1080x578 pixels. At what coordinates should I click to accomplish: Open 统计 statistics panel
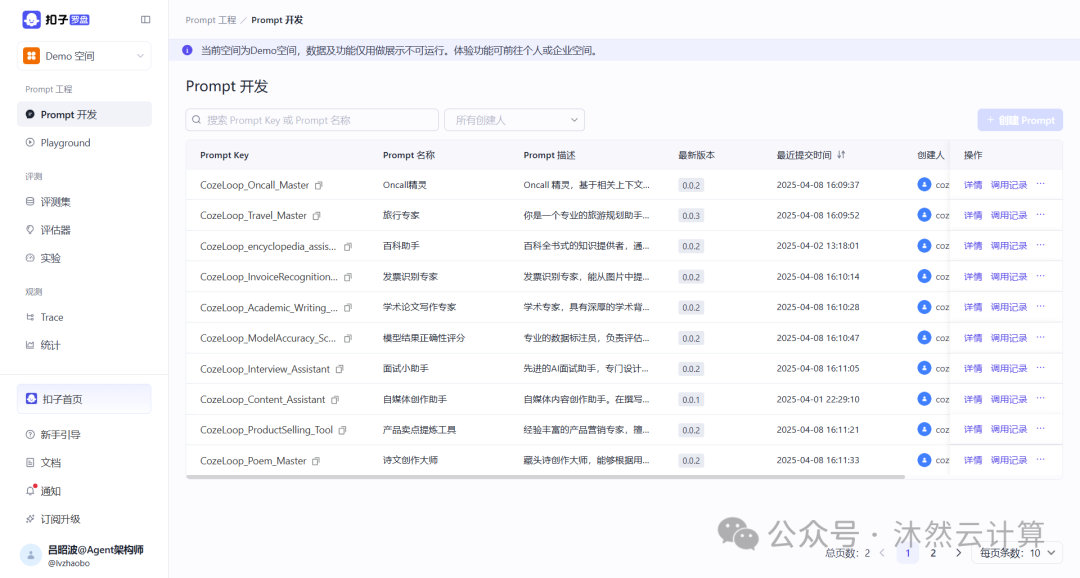point(45,345)
